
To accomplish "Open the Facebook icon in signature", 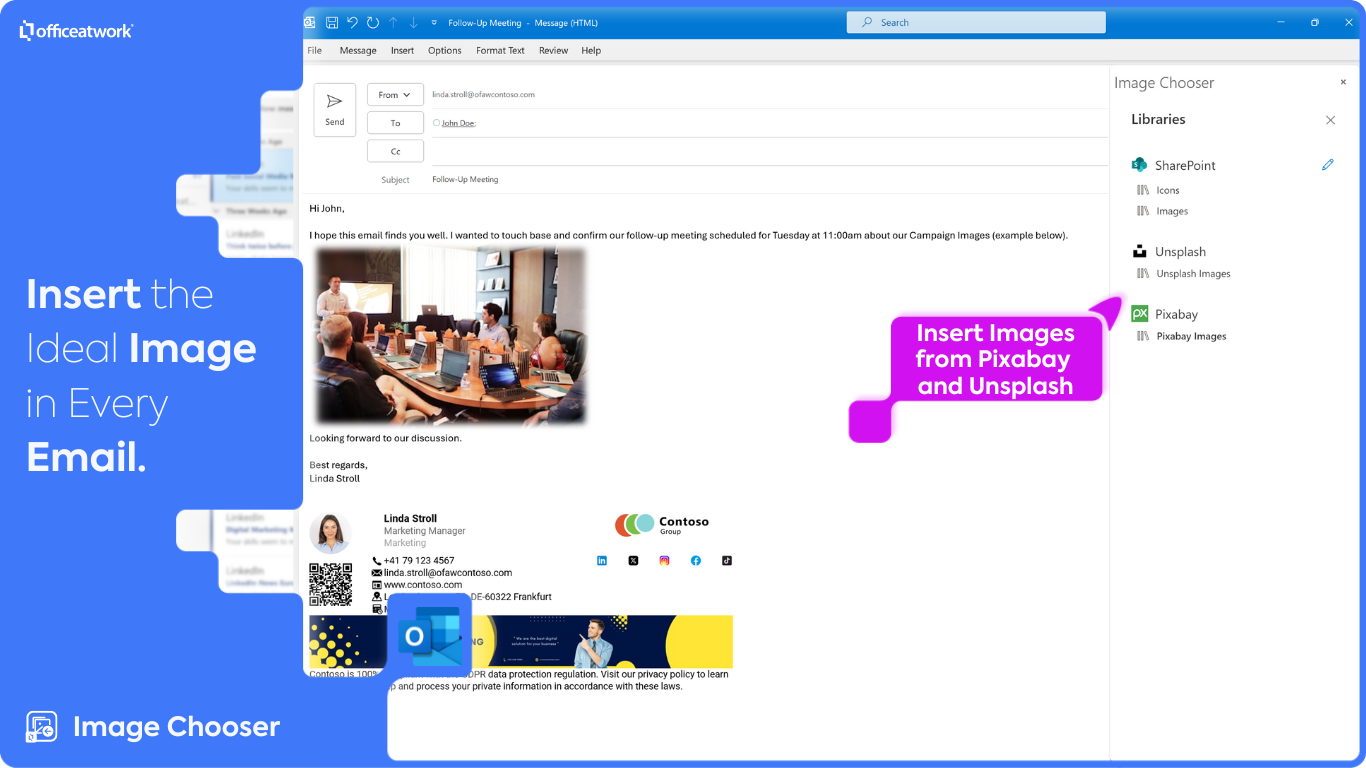I will [x=696, y=561].
